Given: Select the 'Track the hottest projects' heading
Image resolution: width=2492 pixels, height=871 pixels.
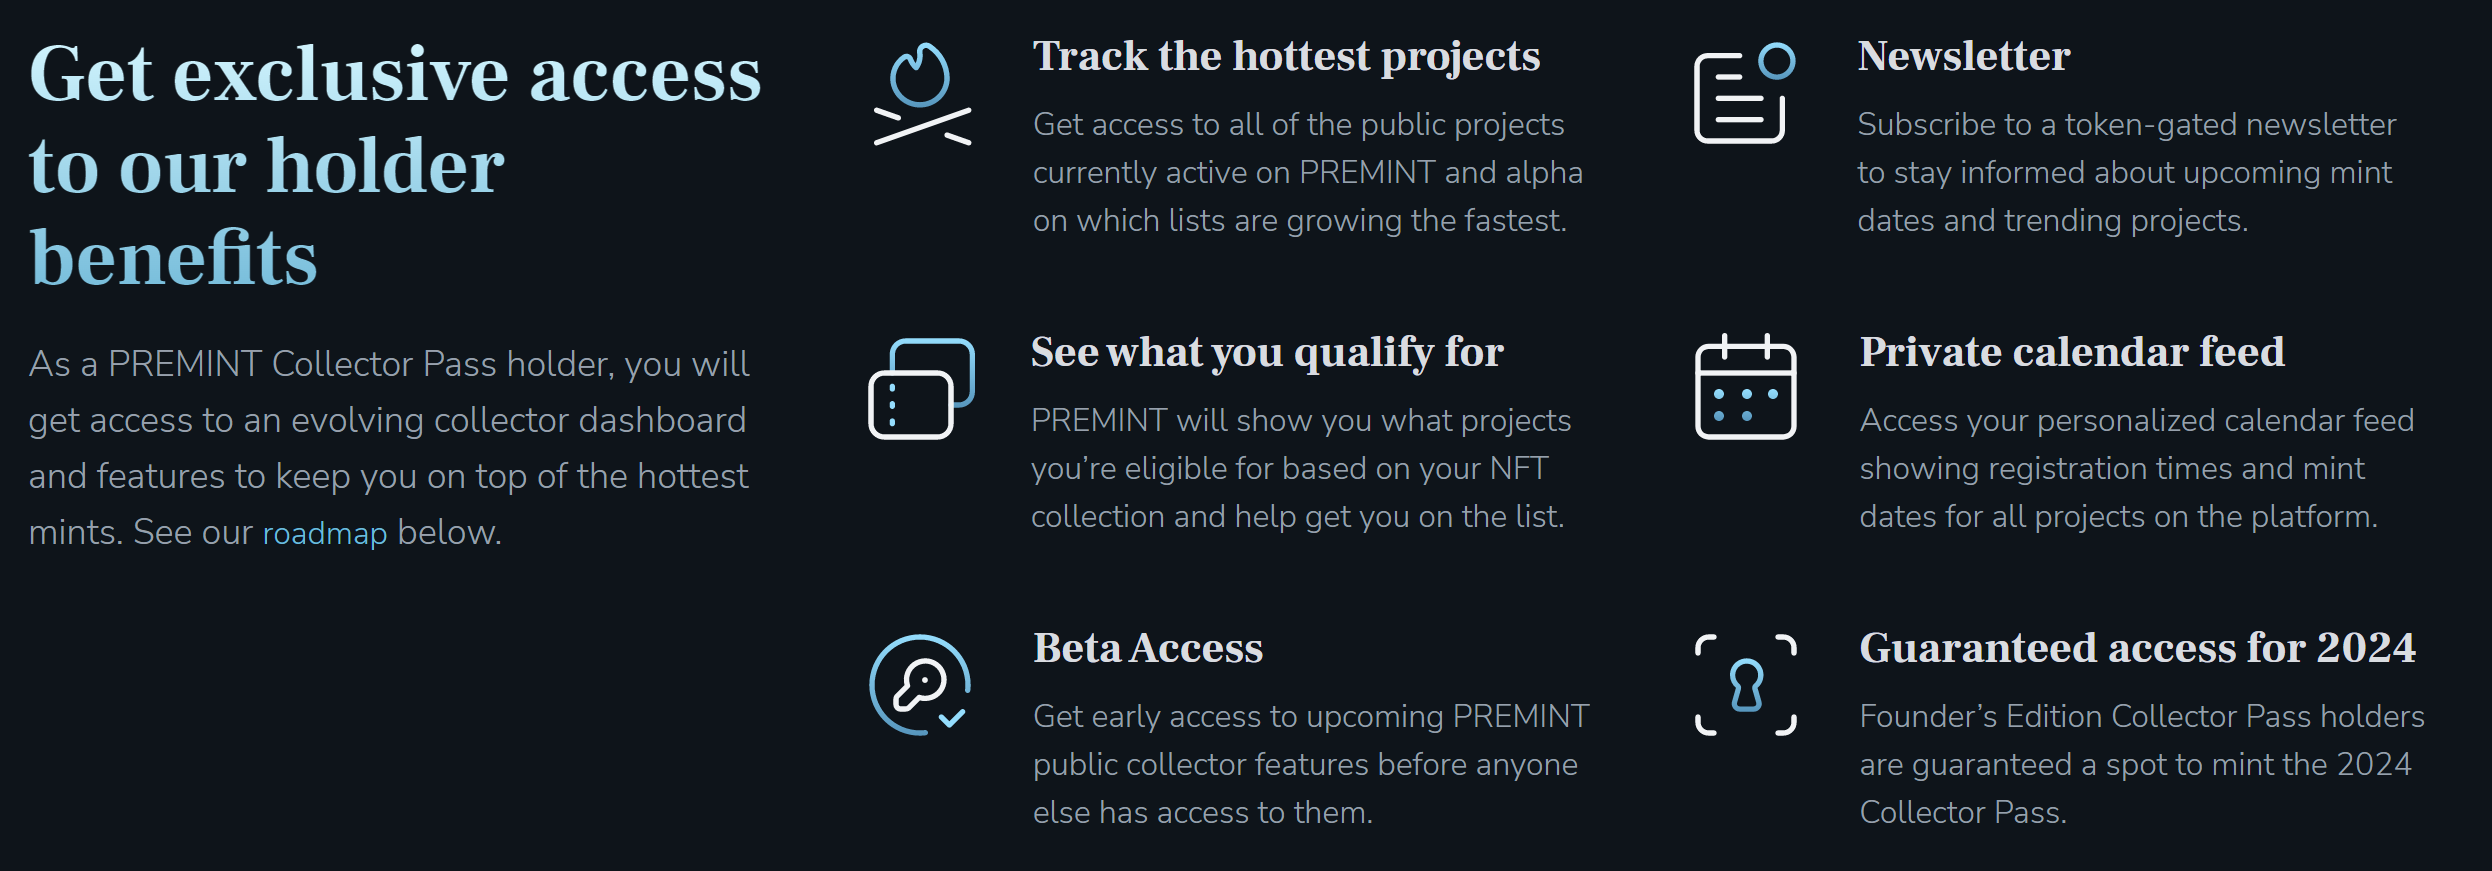Looking at the screenshot, I should 1286,57.
